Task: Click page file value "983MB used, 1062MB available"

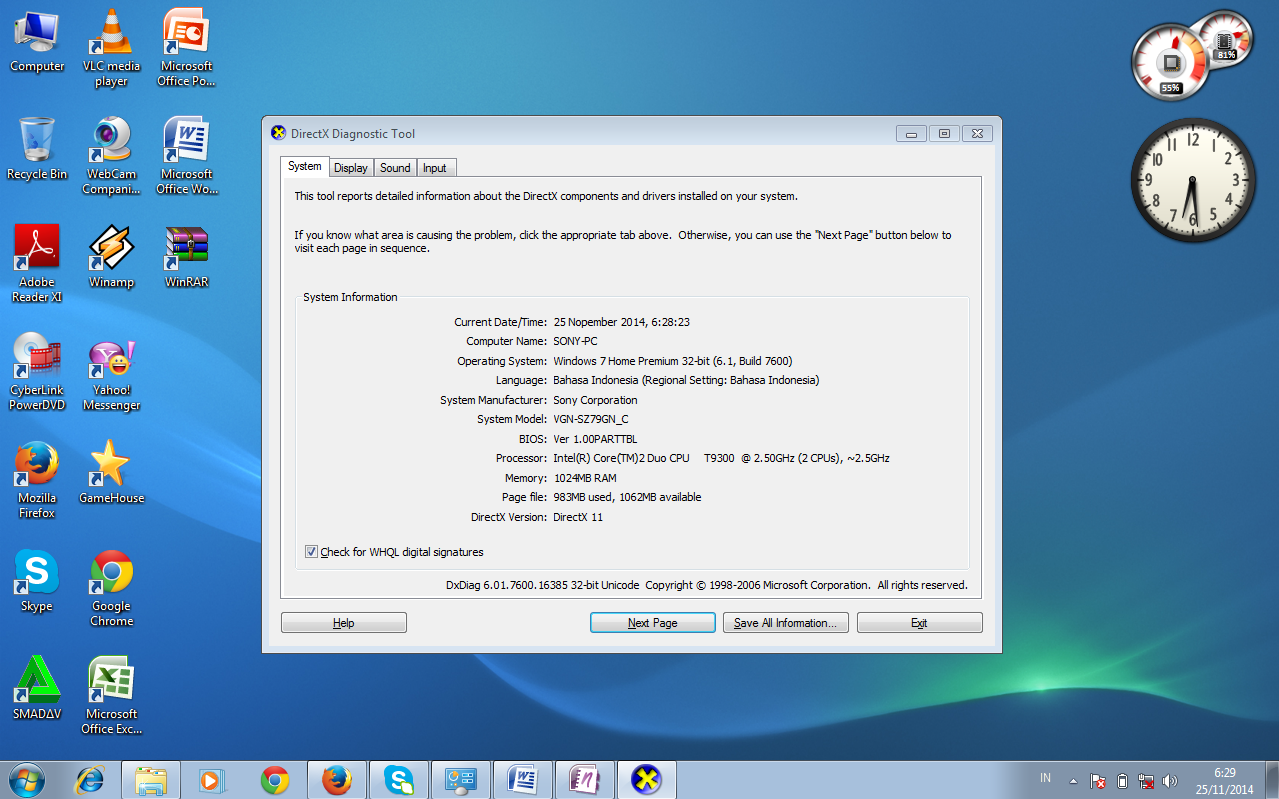Action: click(x=627, y=498)
